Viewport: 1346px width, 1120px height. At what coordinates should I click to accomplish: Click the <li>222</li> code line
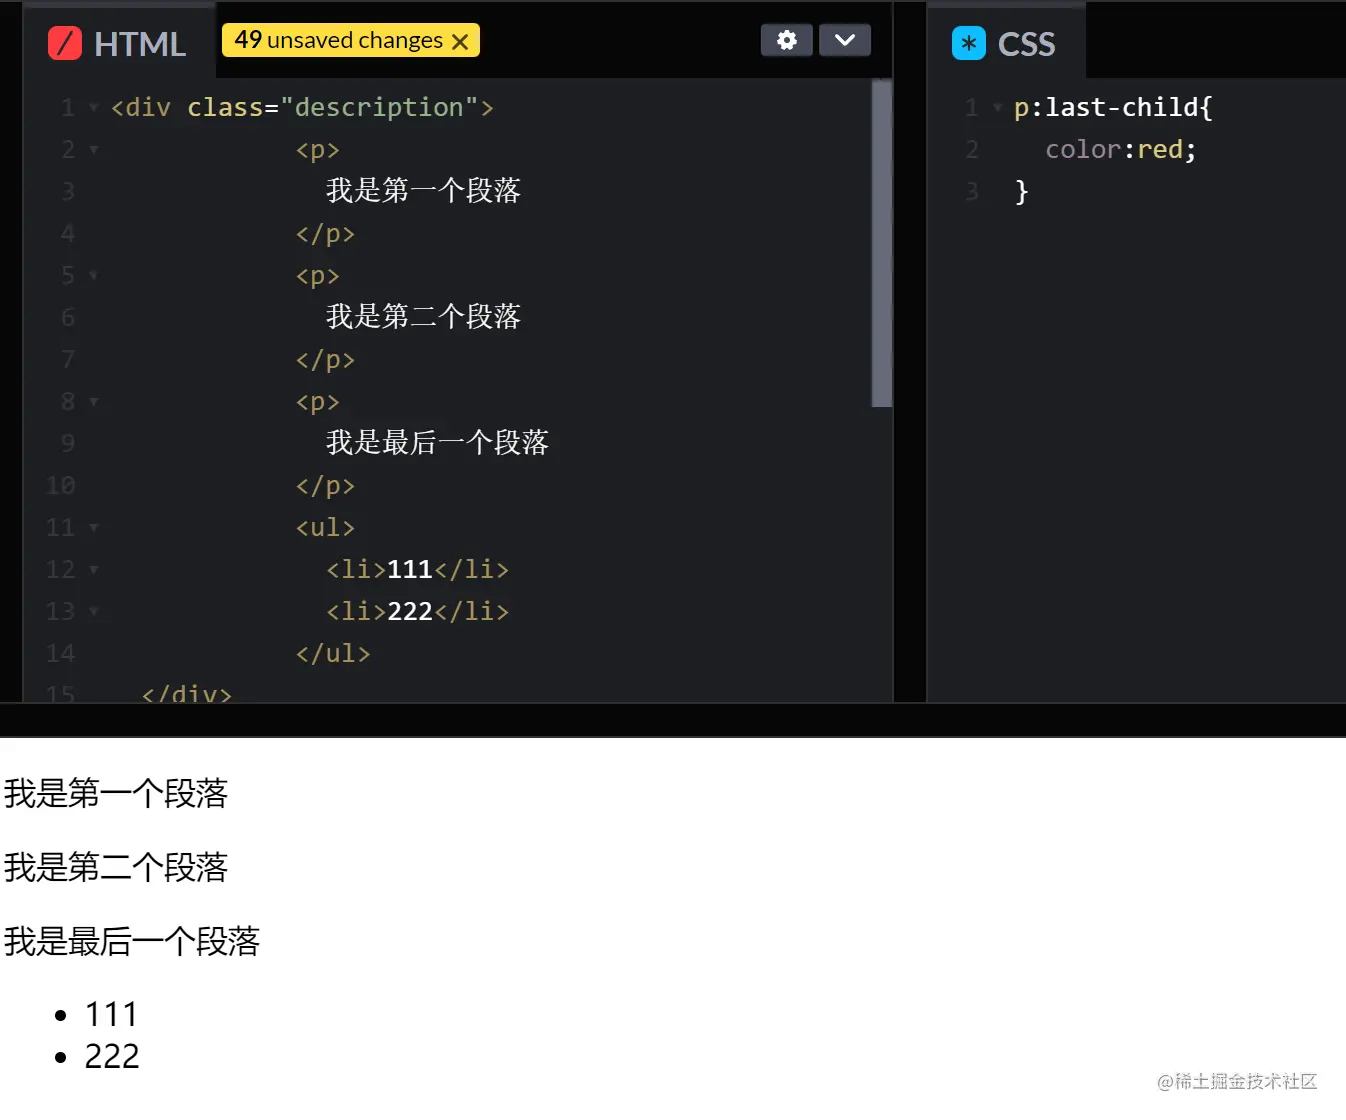coord(417,611)
